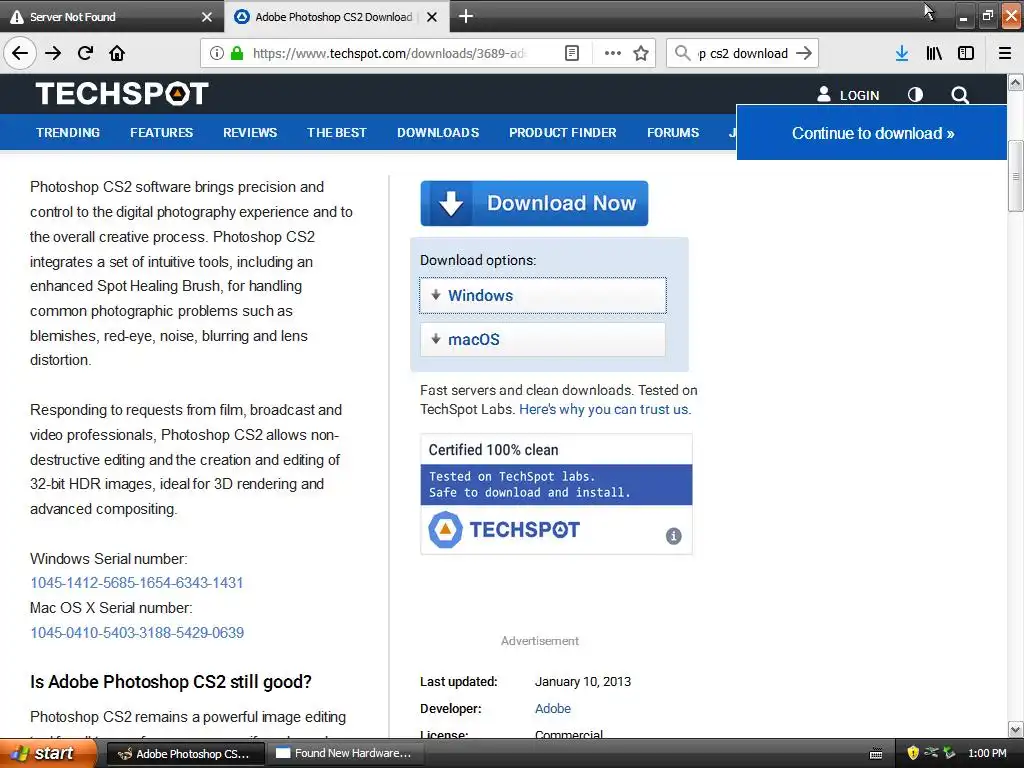Bookmark this page with the star icon
Image resolution: width=1024 pixels, height=768 pixels.
click(641, 54)
